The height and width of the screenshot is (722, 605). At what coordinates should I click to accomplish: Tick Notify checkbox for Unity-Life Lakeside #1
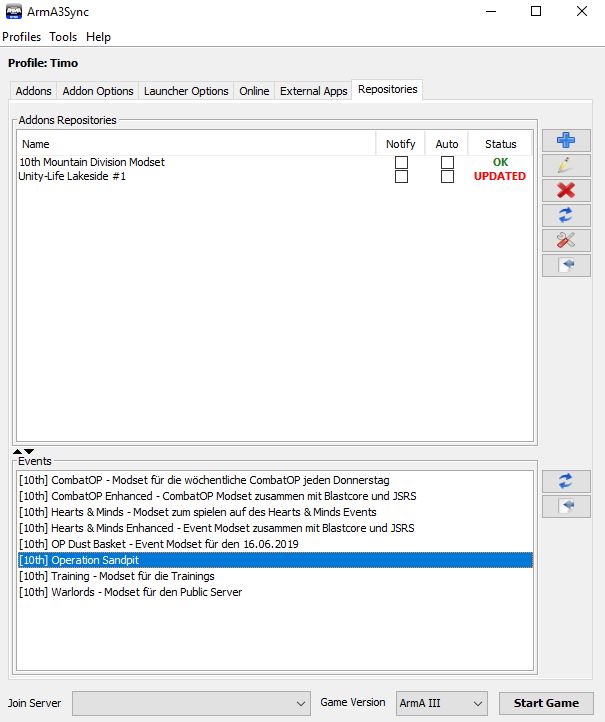401,176
